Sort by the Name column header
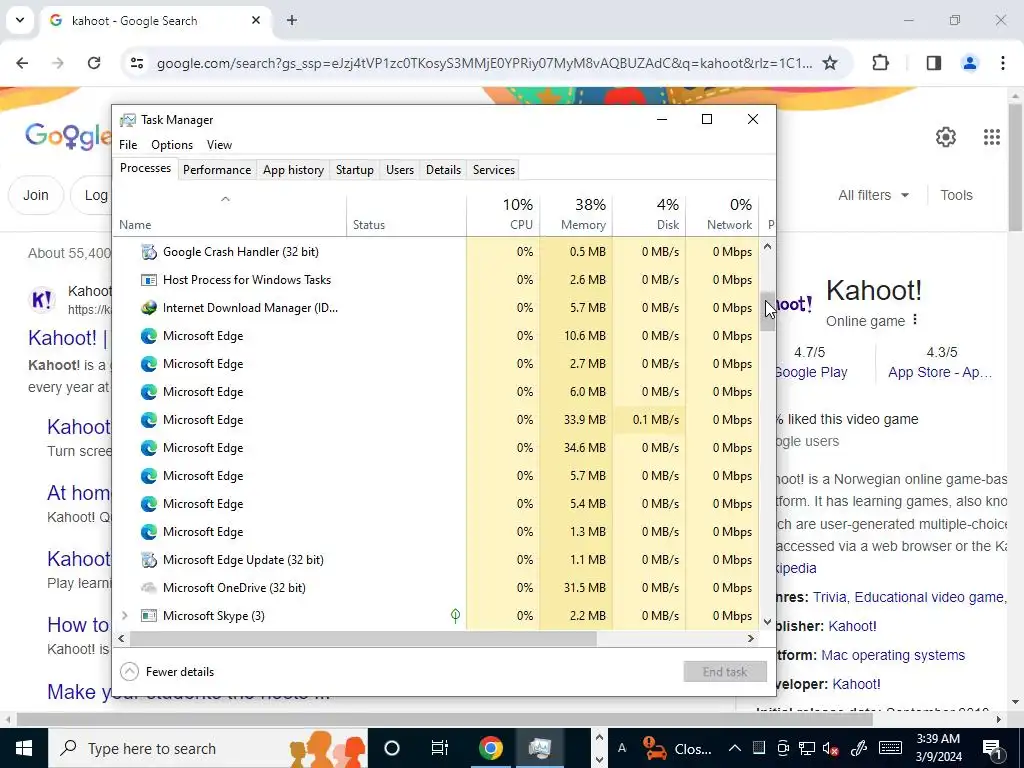Screen dimensions: 1024x768 230,214
